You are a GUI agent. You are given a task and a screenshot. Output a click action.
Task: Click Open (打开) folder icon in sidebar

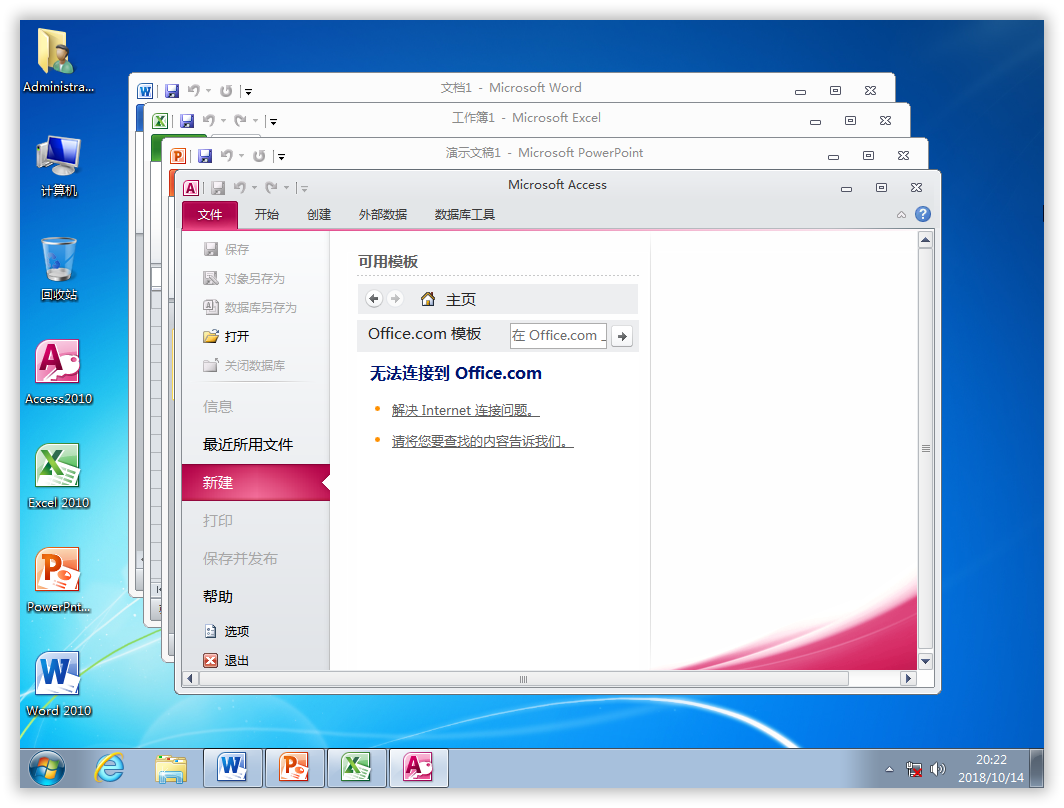[x=210, y=337]
